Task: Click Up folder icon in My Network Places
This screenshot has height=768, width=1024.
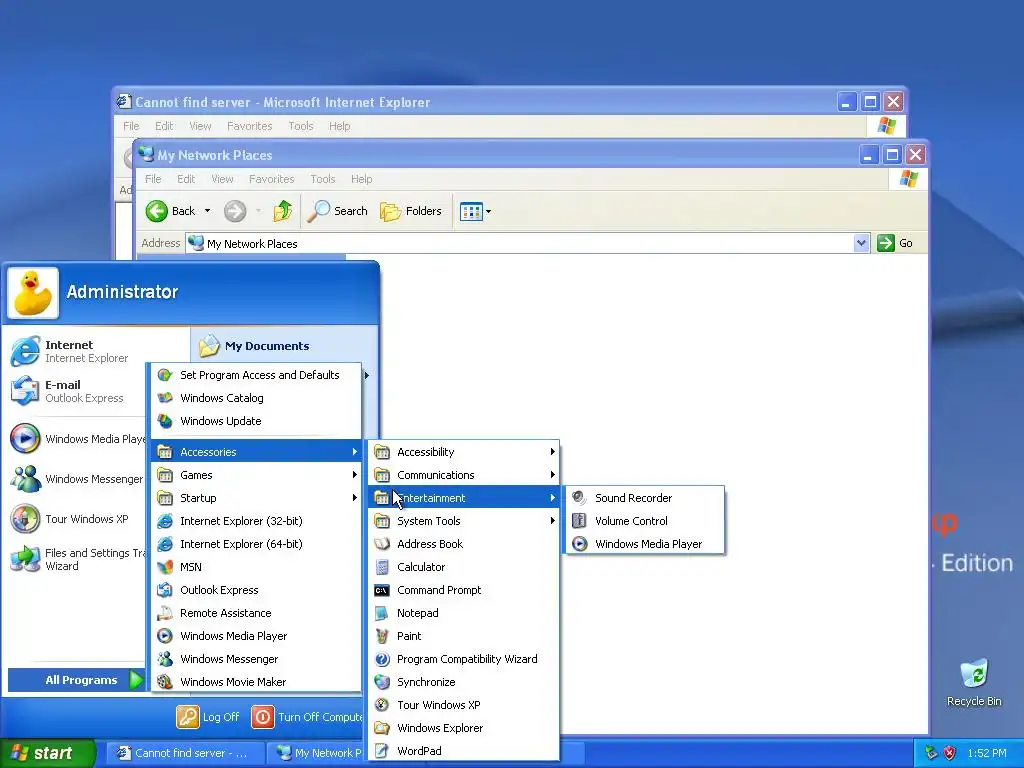Action: pyautogui.click(x=283, y=211)
